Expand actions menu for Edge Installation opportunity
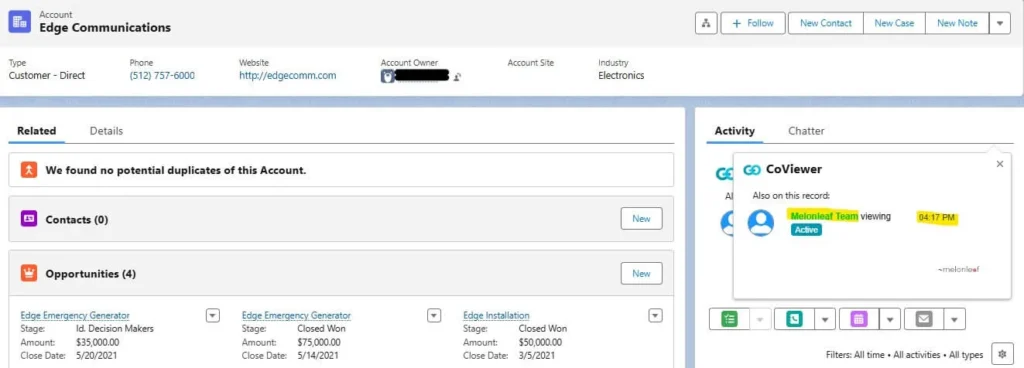Image resolution: width=1024 pixels, height=368 pixels. point(655,316)
